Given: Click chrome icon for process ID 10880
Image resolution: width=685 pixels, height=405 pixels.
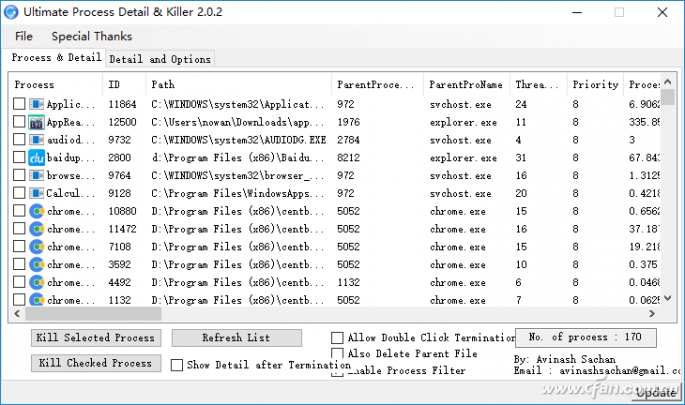Looking at the screenshot, I should coord(37,211).
